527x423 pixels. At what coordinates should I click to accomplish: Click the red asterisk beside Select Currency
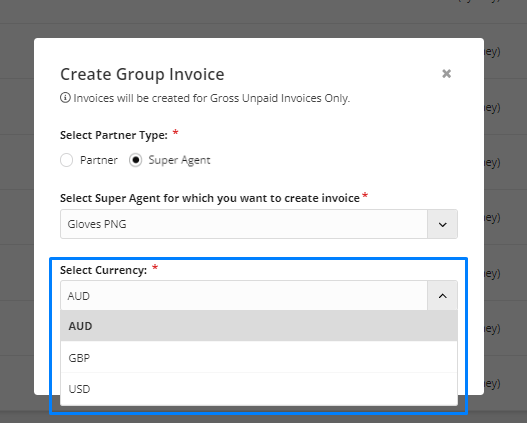click(155, 268)
